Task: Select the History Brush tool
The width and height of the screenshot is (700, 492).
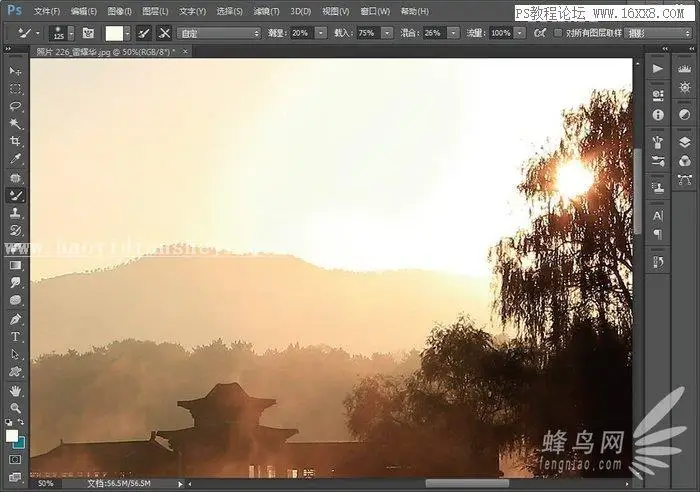Action: pos(15,230)
